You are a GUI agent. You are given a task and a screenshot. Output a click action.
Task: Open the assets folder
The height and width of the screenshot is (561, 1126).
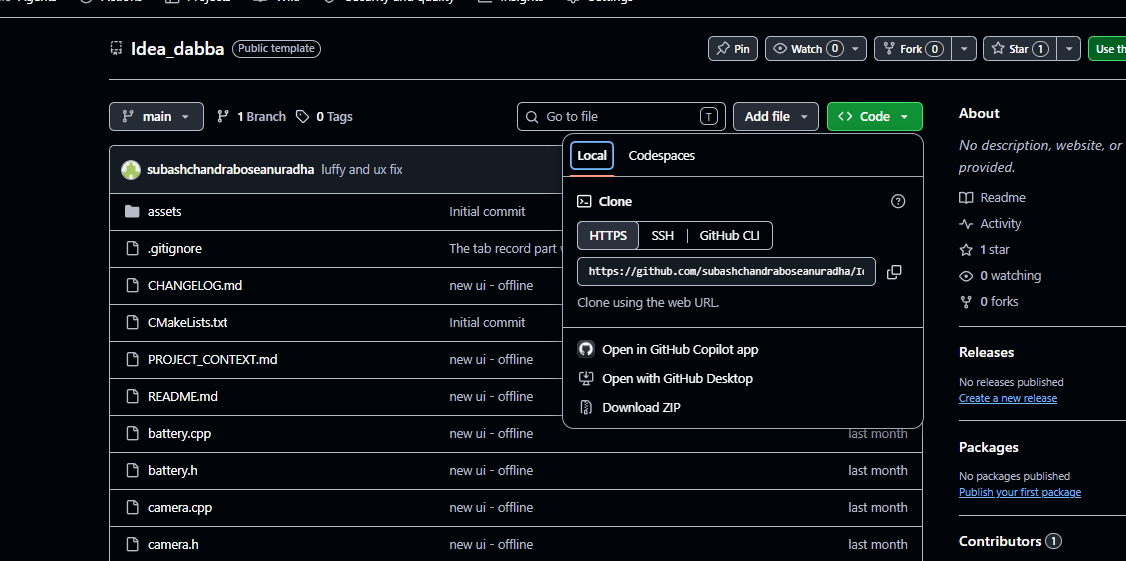tap(164, 212)
